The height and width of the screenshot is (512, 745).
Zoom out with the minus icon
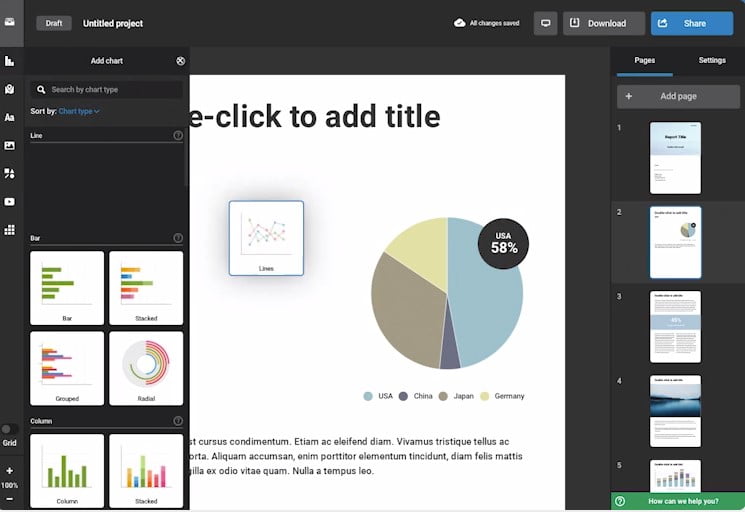pyautogui.click(x=10, y=499)
